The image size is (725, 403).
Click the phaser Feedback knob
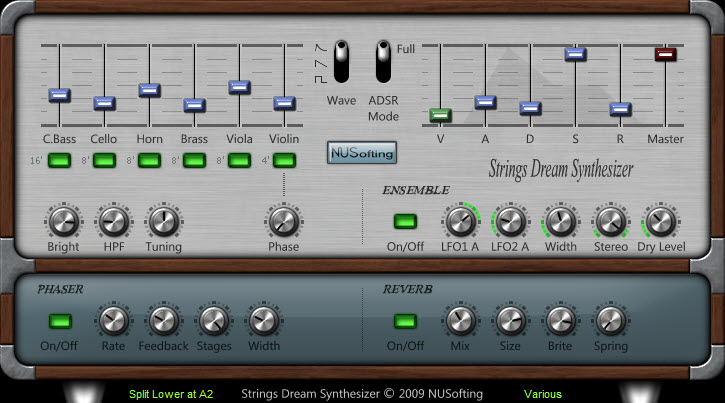click(163, 321)
